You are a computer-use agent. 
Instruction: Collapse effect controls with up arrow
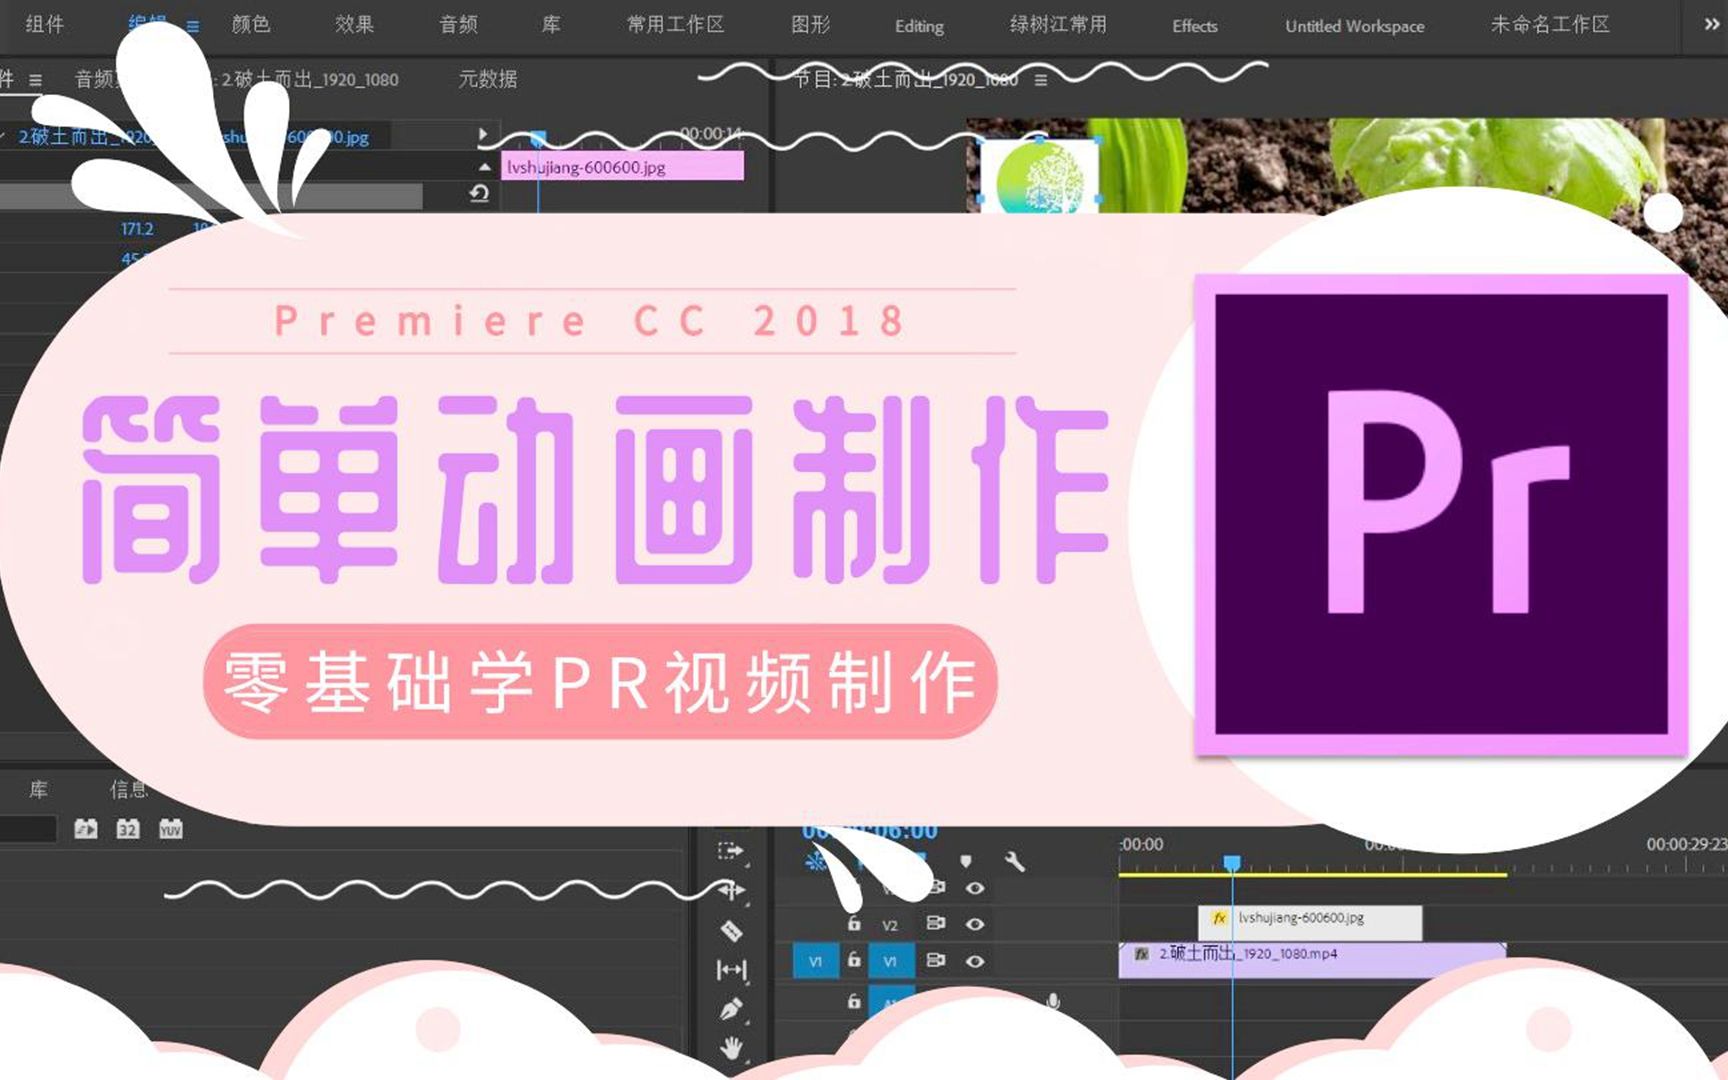point(484,166)
